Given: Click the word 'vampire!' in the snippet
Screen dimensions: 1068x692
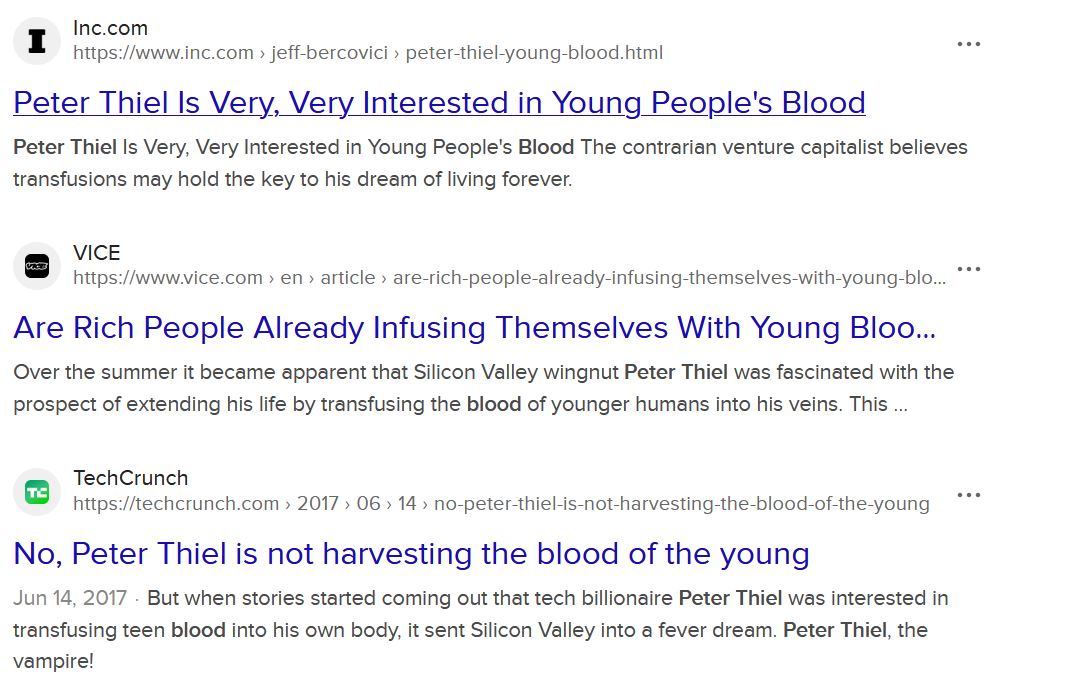Looking at the screenshot, I should click(53, 661).
